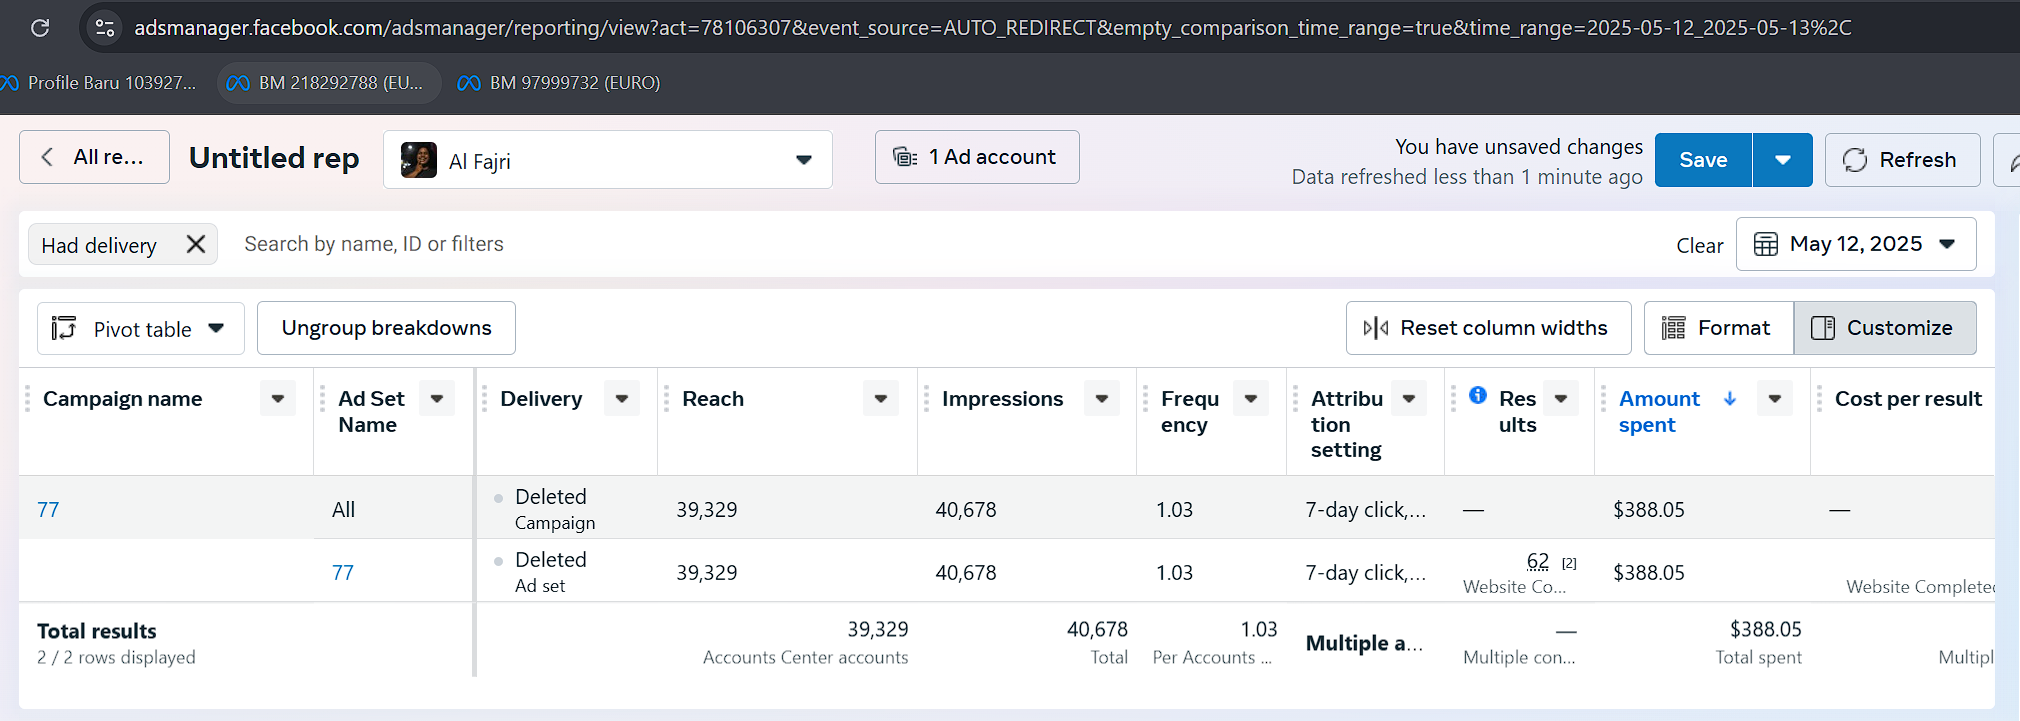Viewport: 2020px width, 721px height.
Task: Open campaign 77 link
Action: 48,510
